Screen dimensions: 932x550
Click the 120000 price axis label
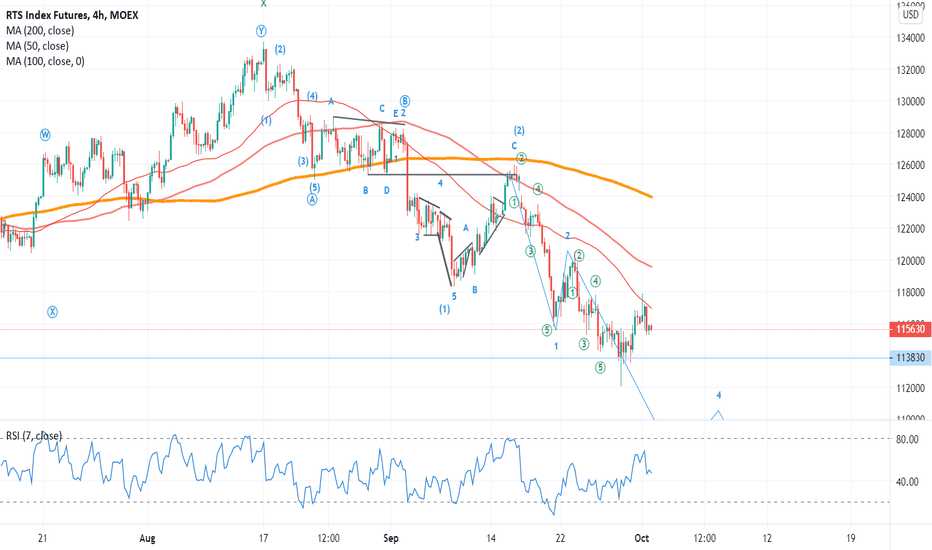pos(910,261)
